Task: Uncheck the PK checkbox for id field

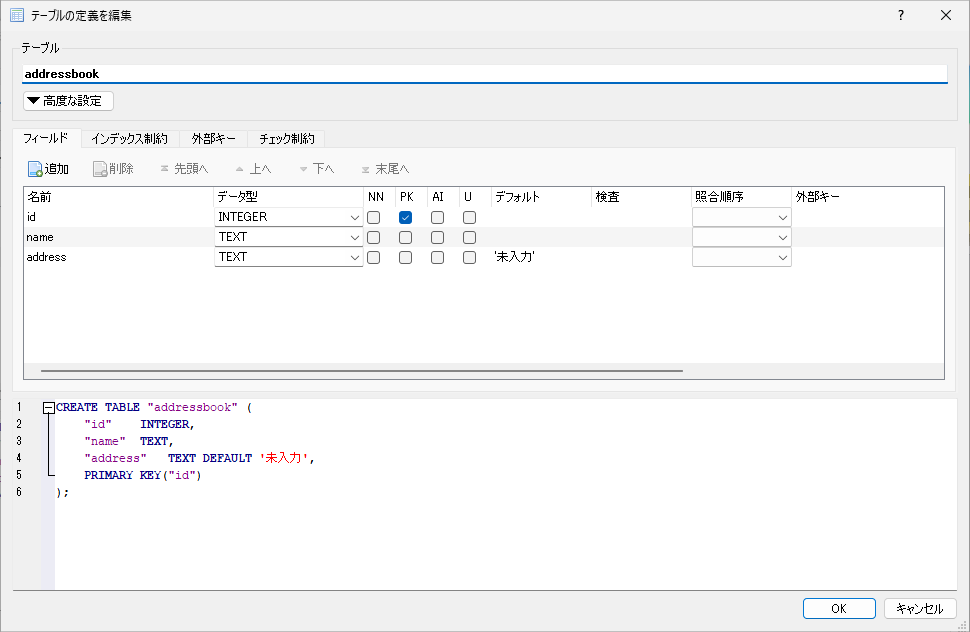Action: [x=406, y=217]
